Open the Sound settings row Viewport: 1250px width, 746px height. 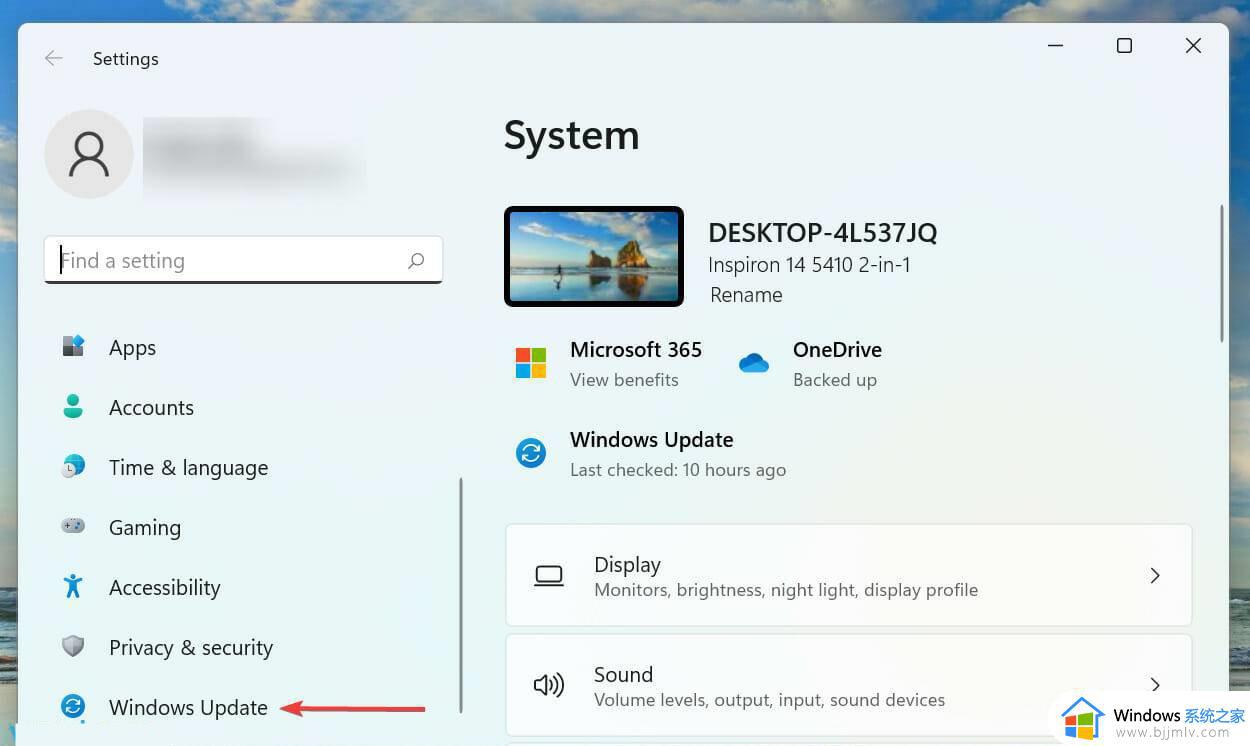[x=849, y=685]
